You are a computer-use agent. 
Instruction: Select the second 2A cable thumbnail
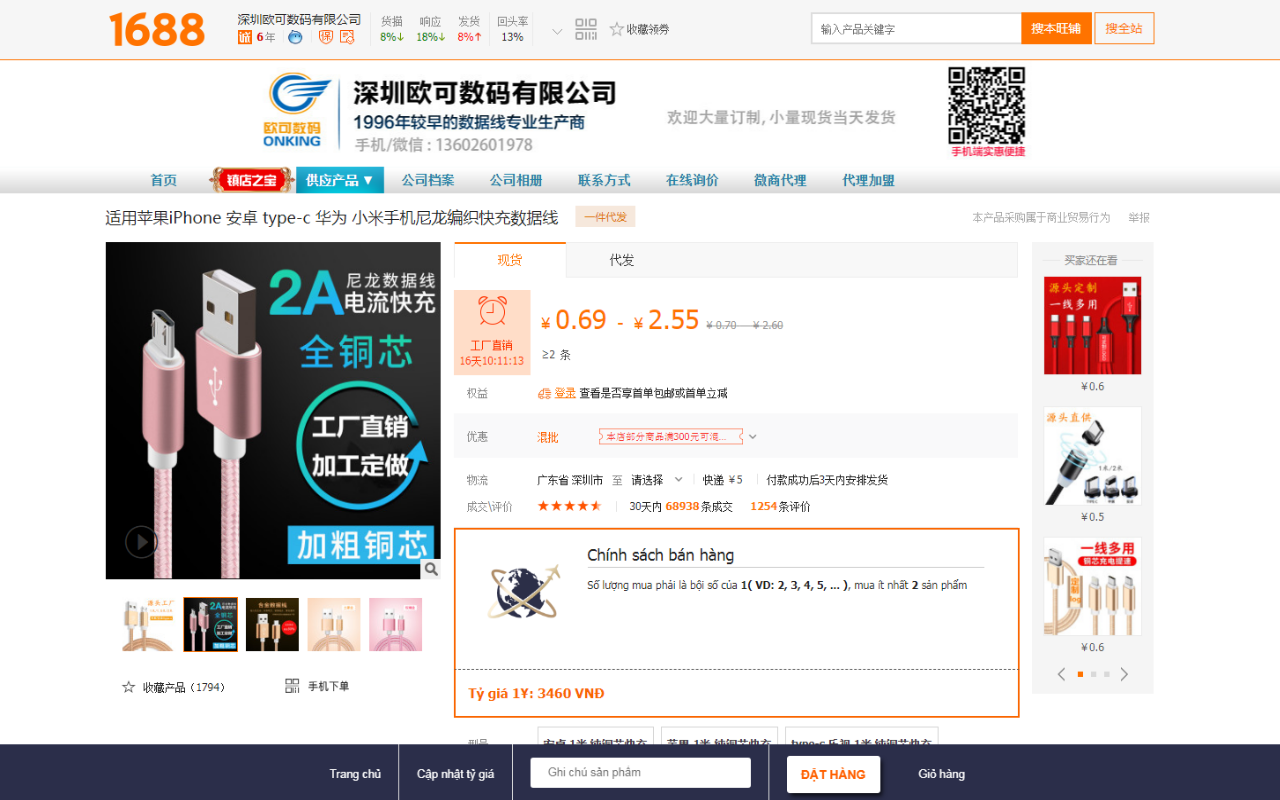211,624
